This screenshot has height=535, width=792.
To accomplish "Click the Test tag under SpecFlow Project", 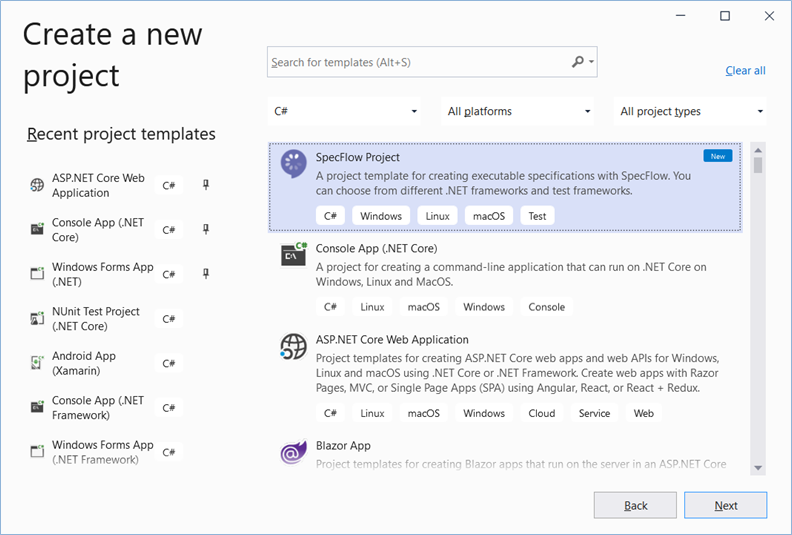I will [537, 216].
